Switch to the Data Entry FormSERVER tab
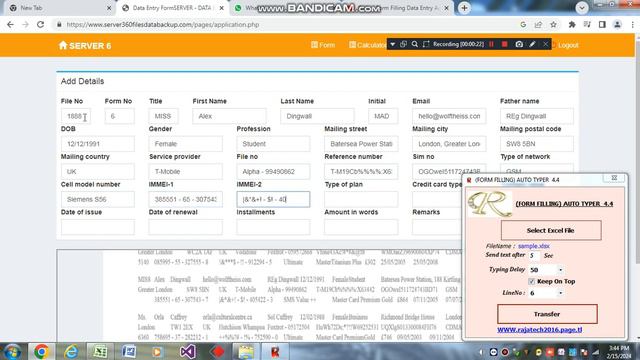 tap(172, 8)
